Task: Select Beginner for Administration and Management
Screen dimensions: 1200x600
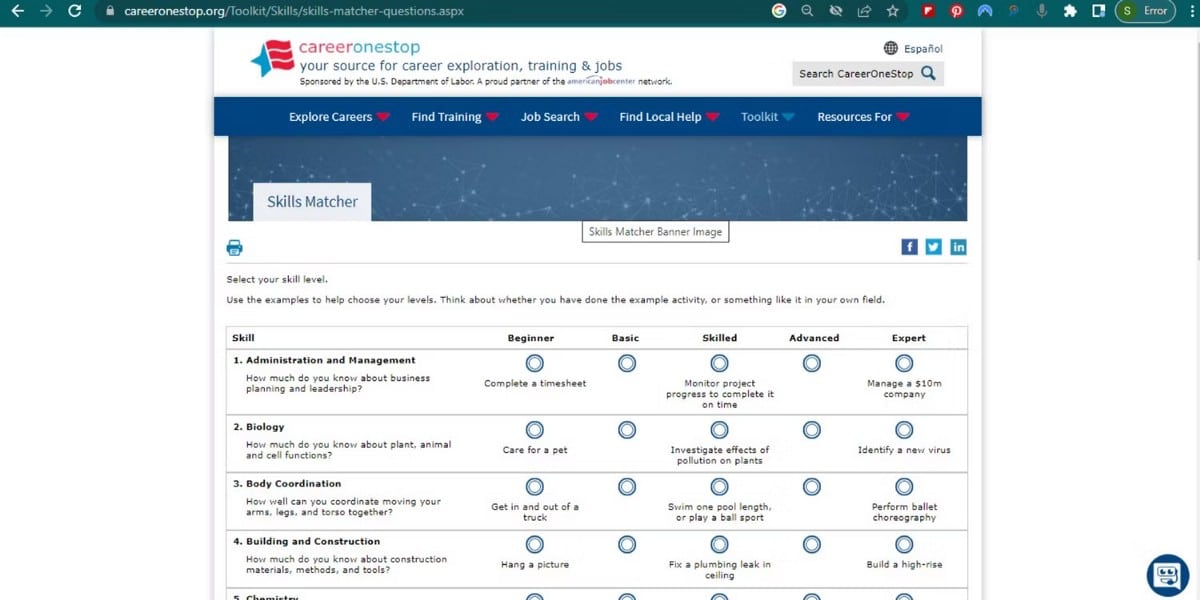Action: coord(535,363)
